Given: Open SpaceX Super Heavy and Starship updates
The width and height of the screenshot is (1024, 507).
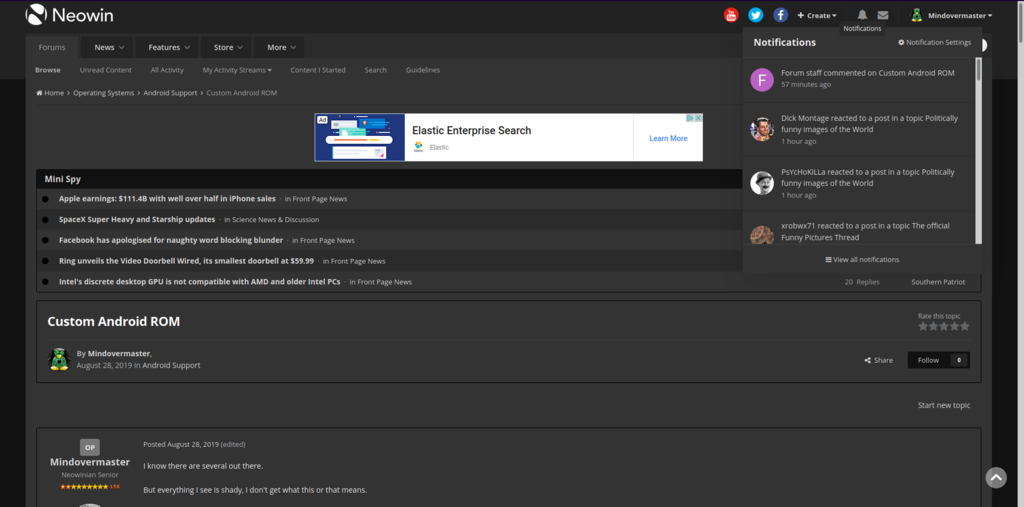Looking at the screenshot, I should [137, 220].
